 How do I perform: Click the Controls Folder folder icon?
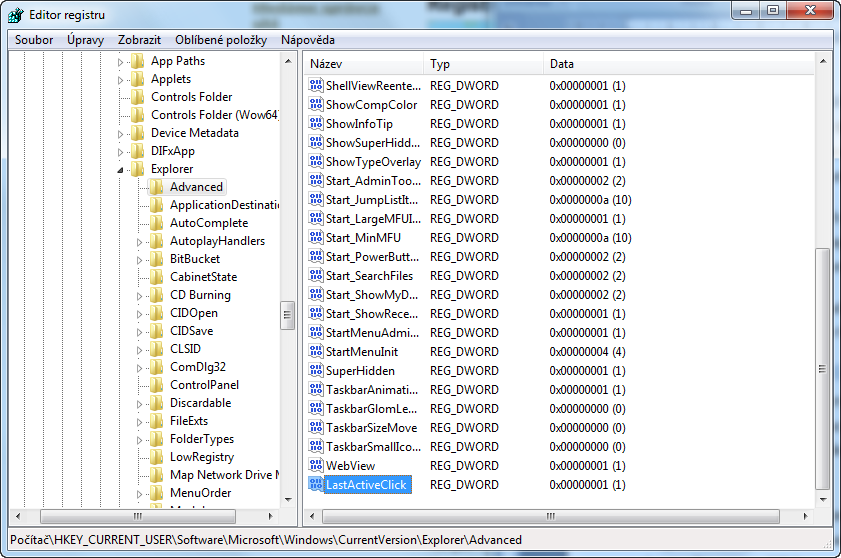(138, 97)
